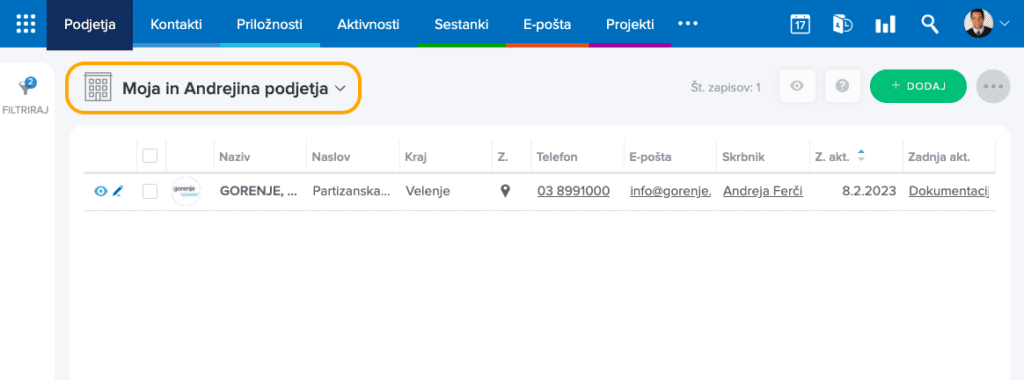Open the Dokumentacij last activity link
Screen dimensions: 1024x380
click(x=949, y=191)
